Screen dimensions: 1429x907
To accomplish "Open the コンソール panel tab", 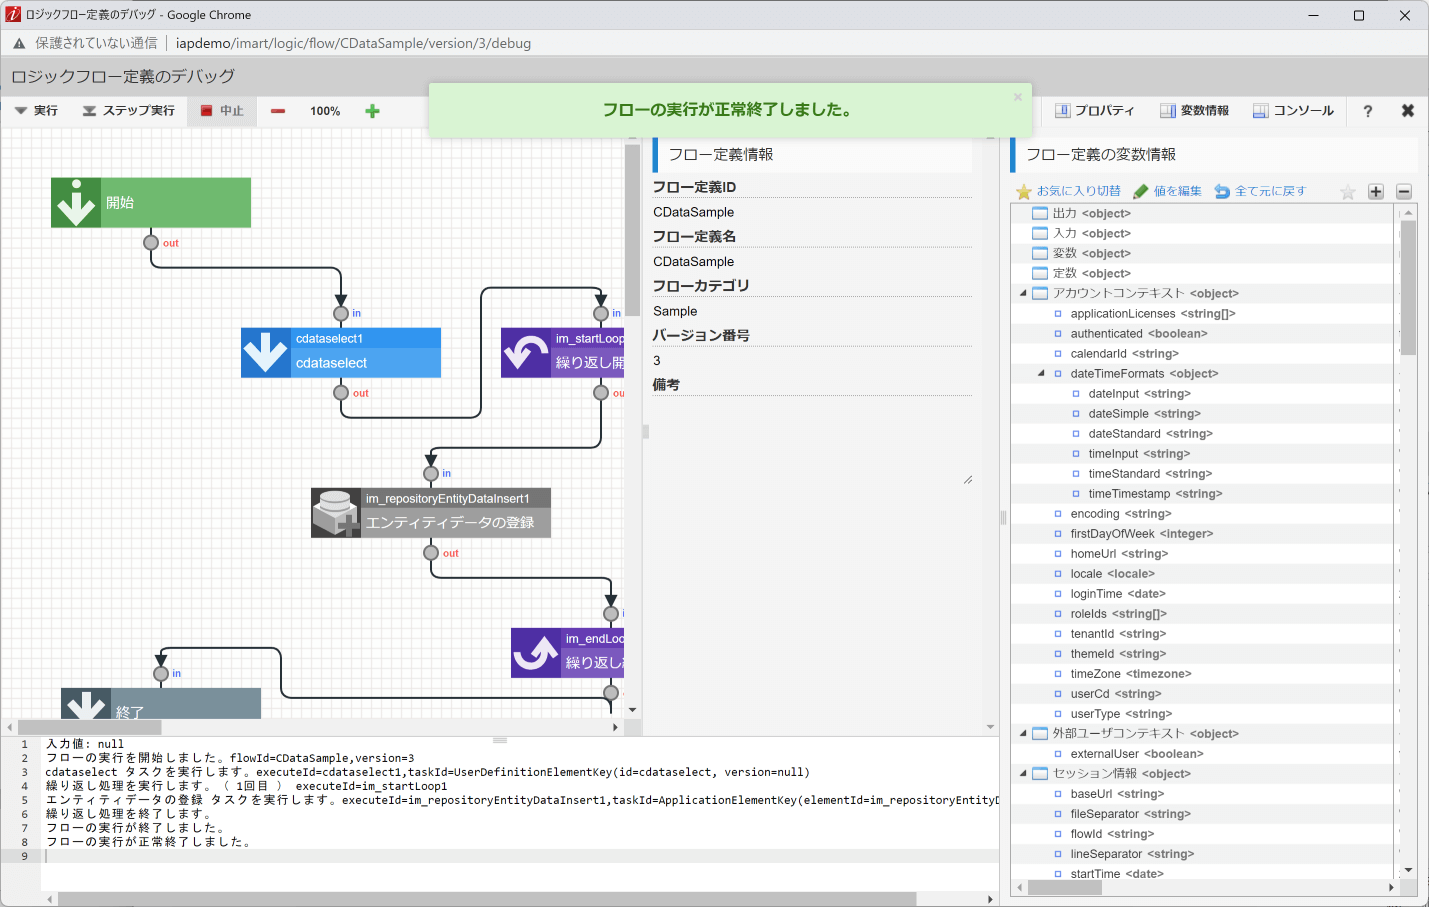I will 1294,111.
